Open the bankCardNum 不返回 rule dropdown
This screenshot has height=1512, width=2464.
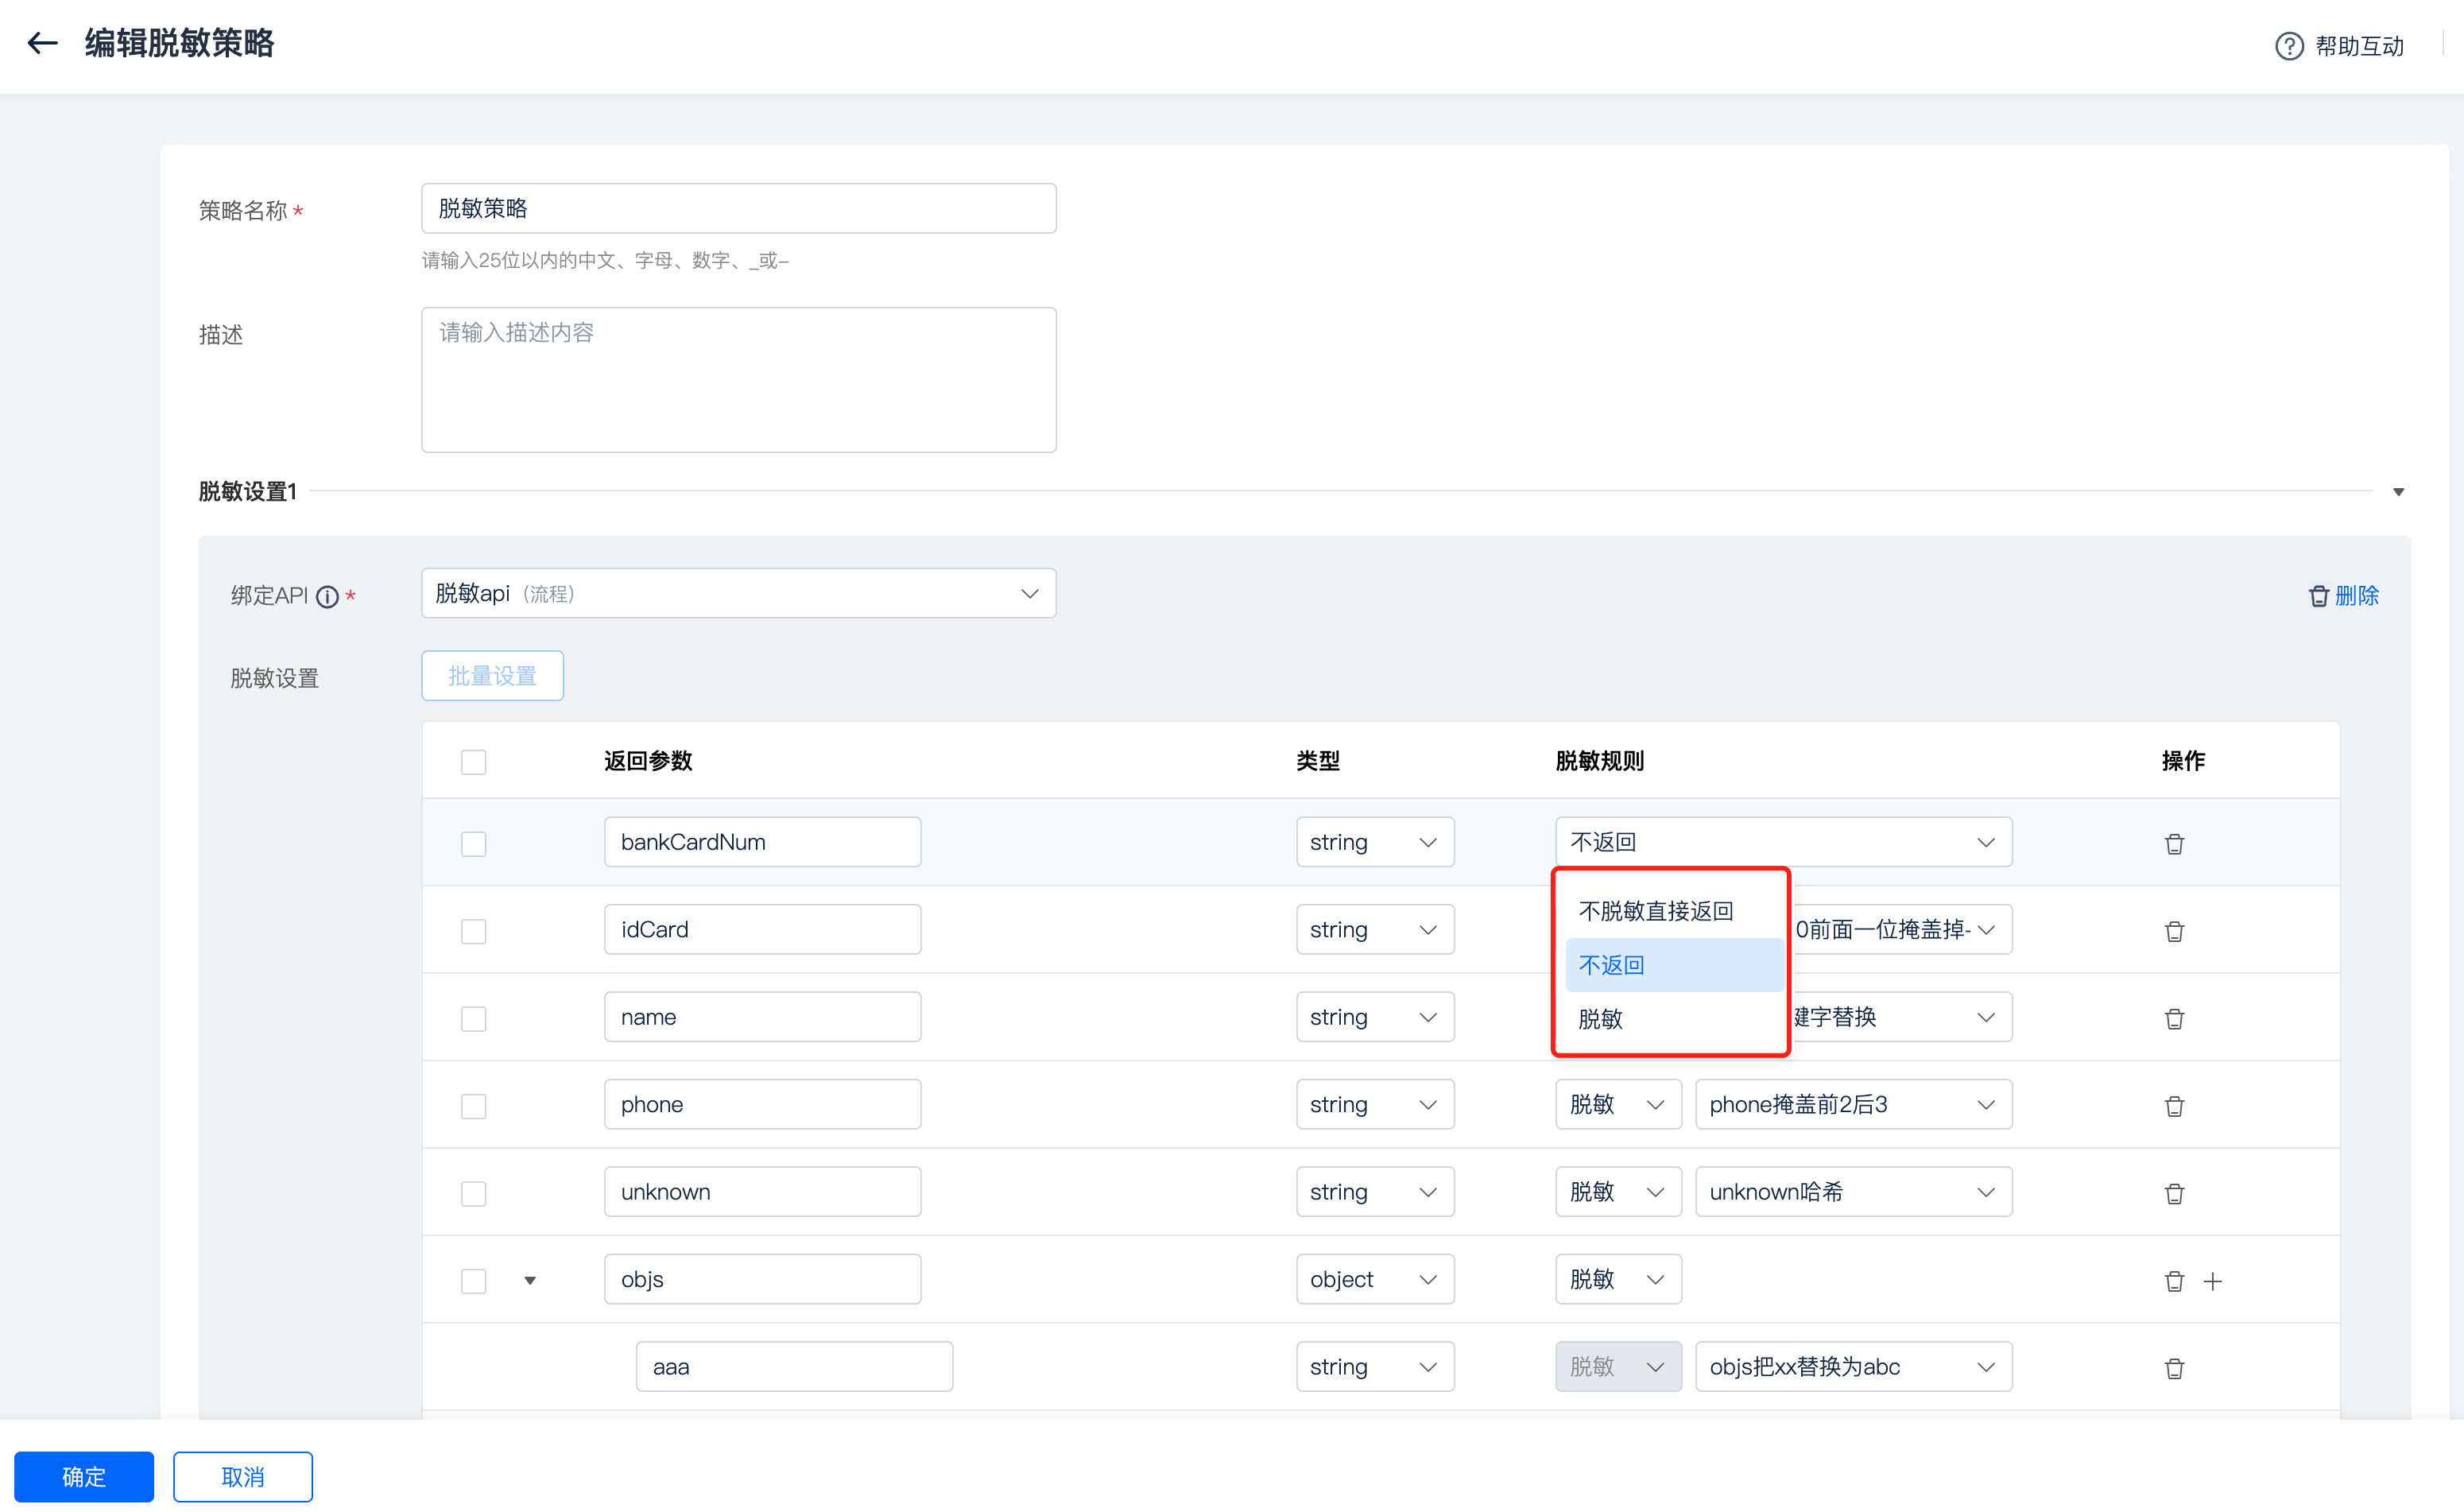pos(1783,842)
